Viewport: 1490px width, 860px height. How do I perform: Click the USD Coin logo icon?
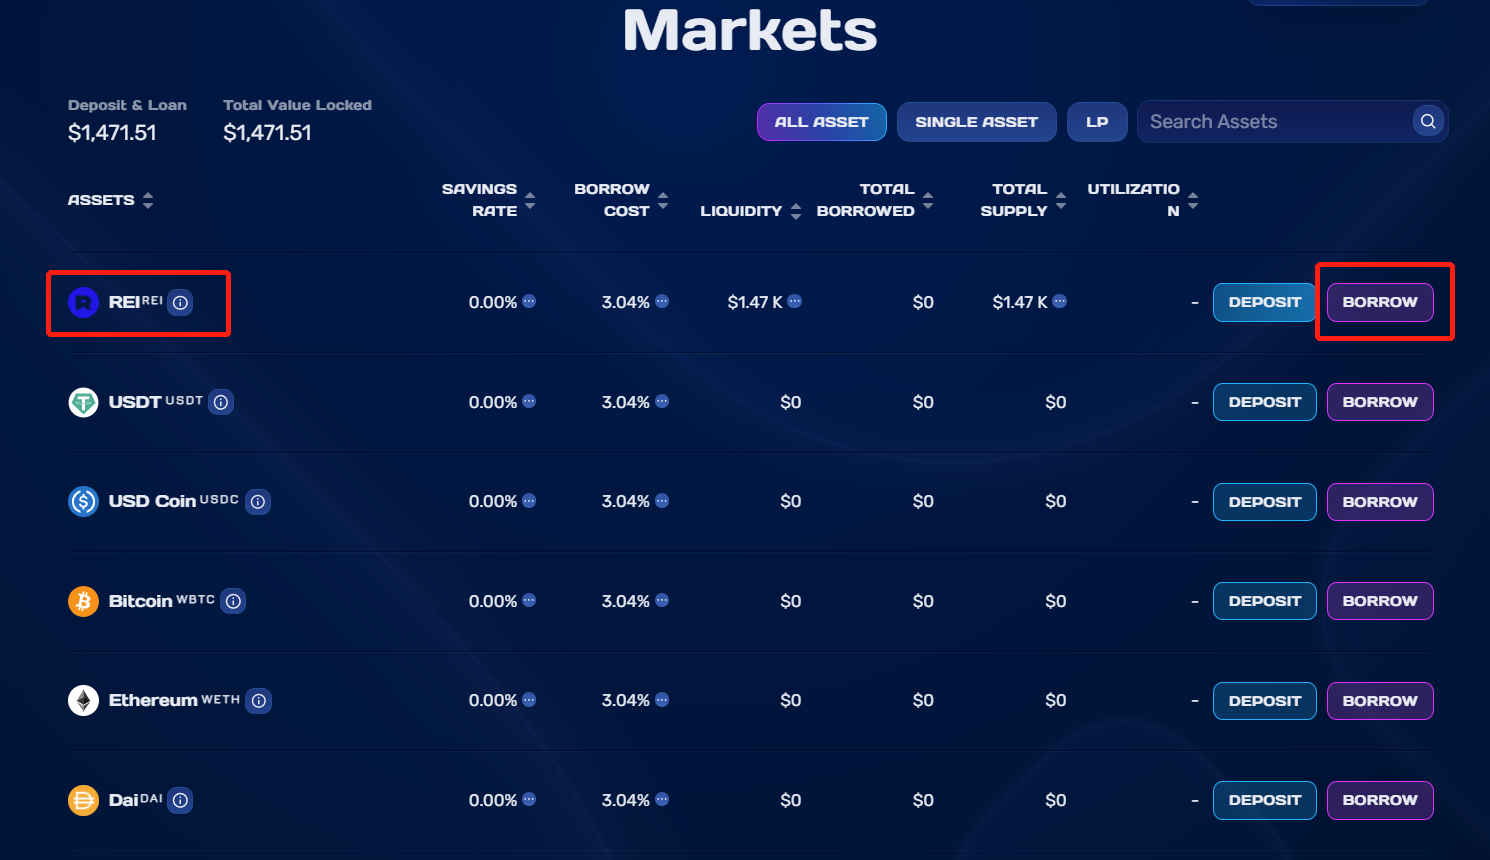[x=83, y=501]
